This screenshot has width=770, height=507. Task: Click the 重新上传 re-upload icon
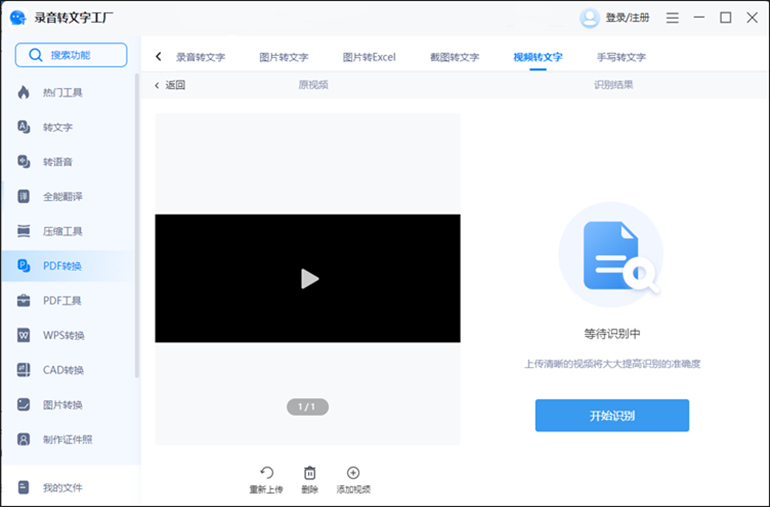(x=267, y=473)
